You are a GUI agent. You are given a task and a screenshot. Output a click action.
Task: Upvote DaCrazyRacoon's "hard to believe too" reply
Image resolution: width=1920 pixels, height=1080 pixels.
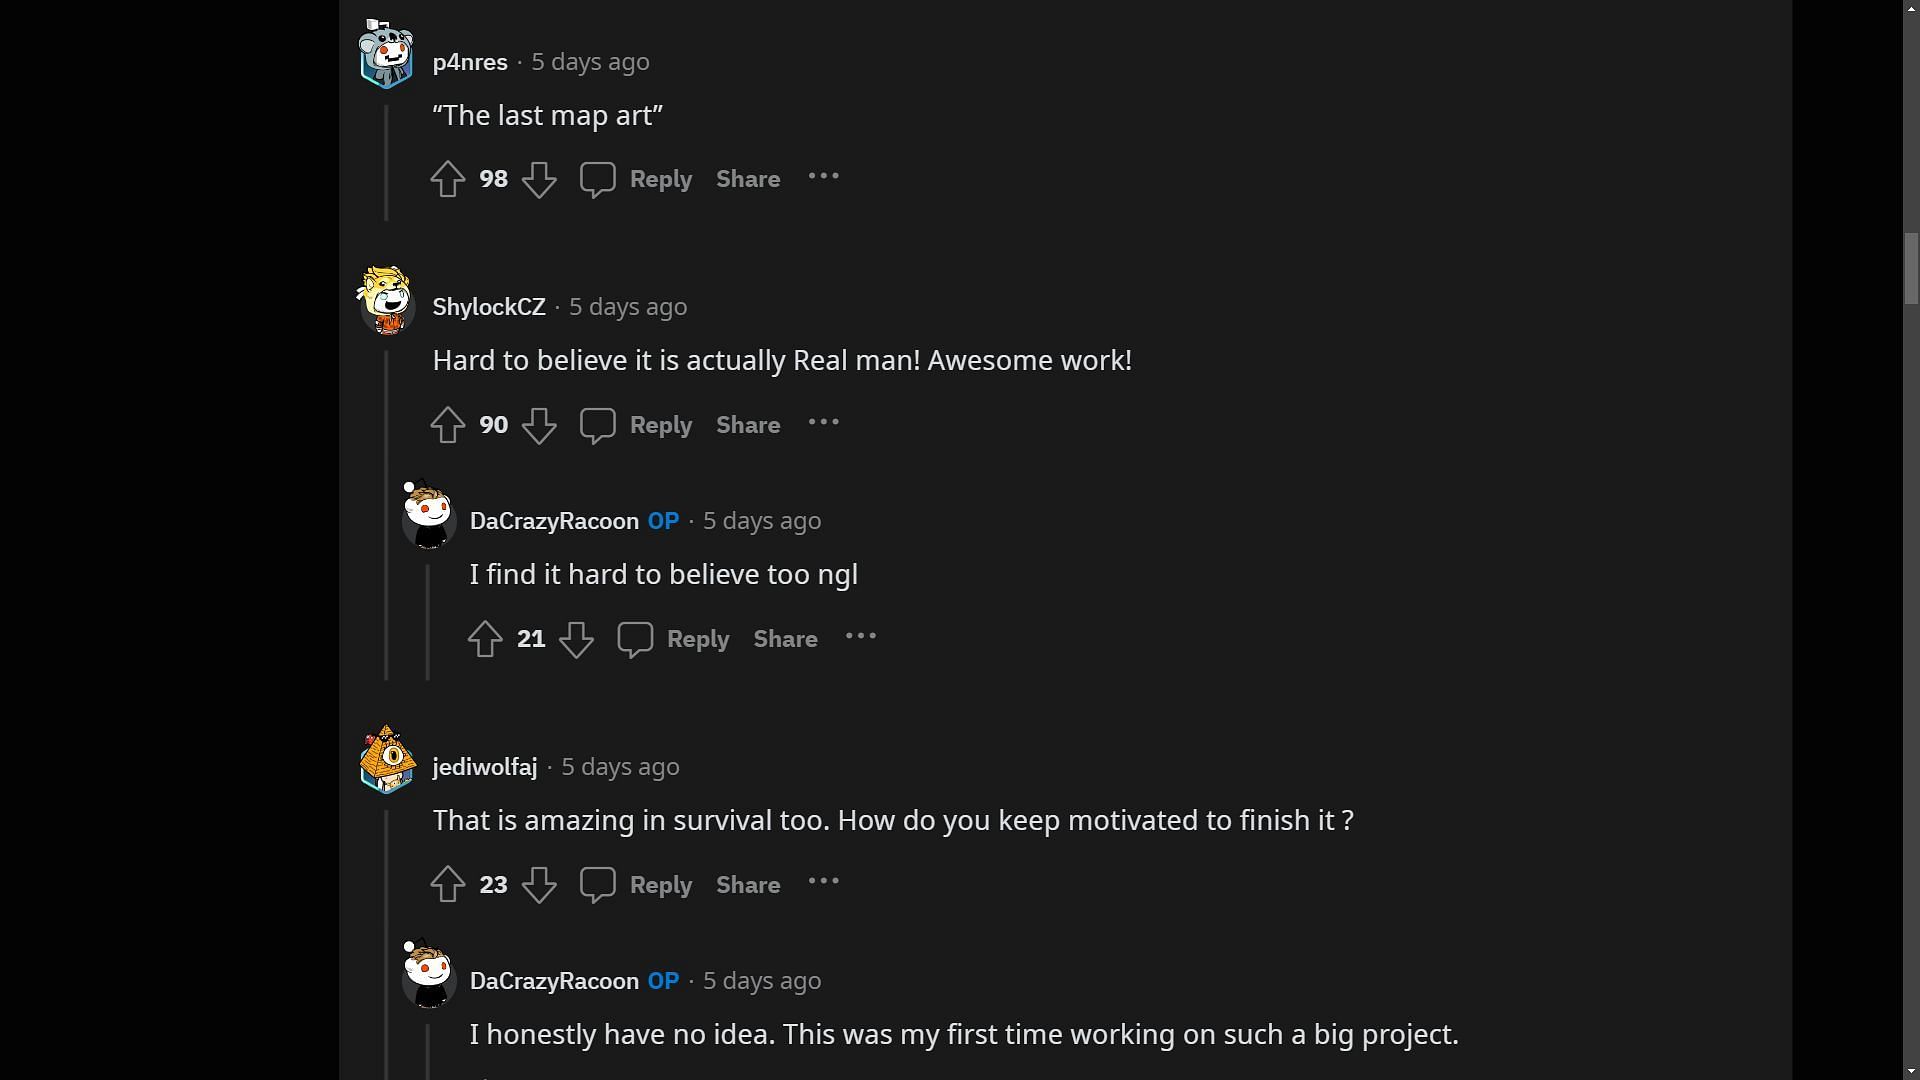click(x=485, y=639)
